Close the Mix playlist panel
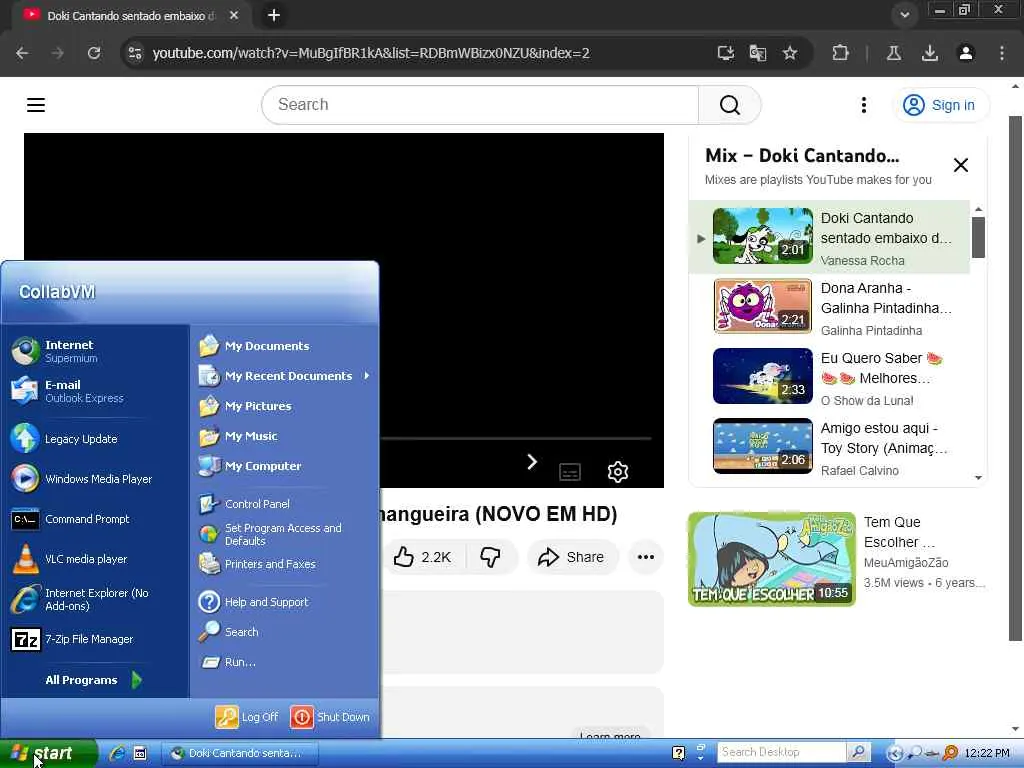This screenshot has width=1024, height=768. [961, 165]
